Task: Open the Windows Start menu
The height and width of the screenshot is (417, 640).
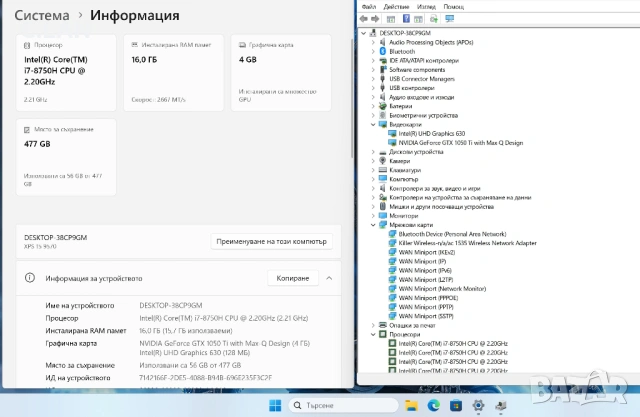Action: tap(275, 405)
